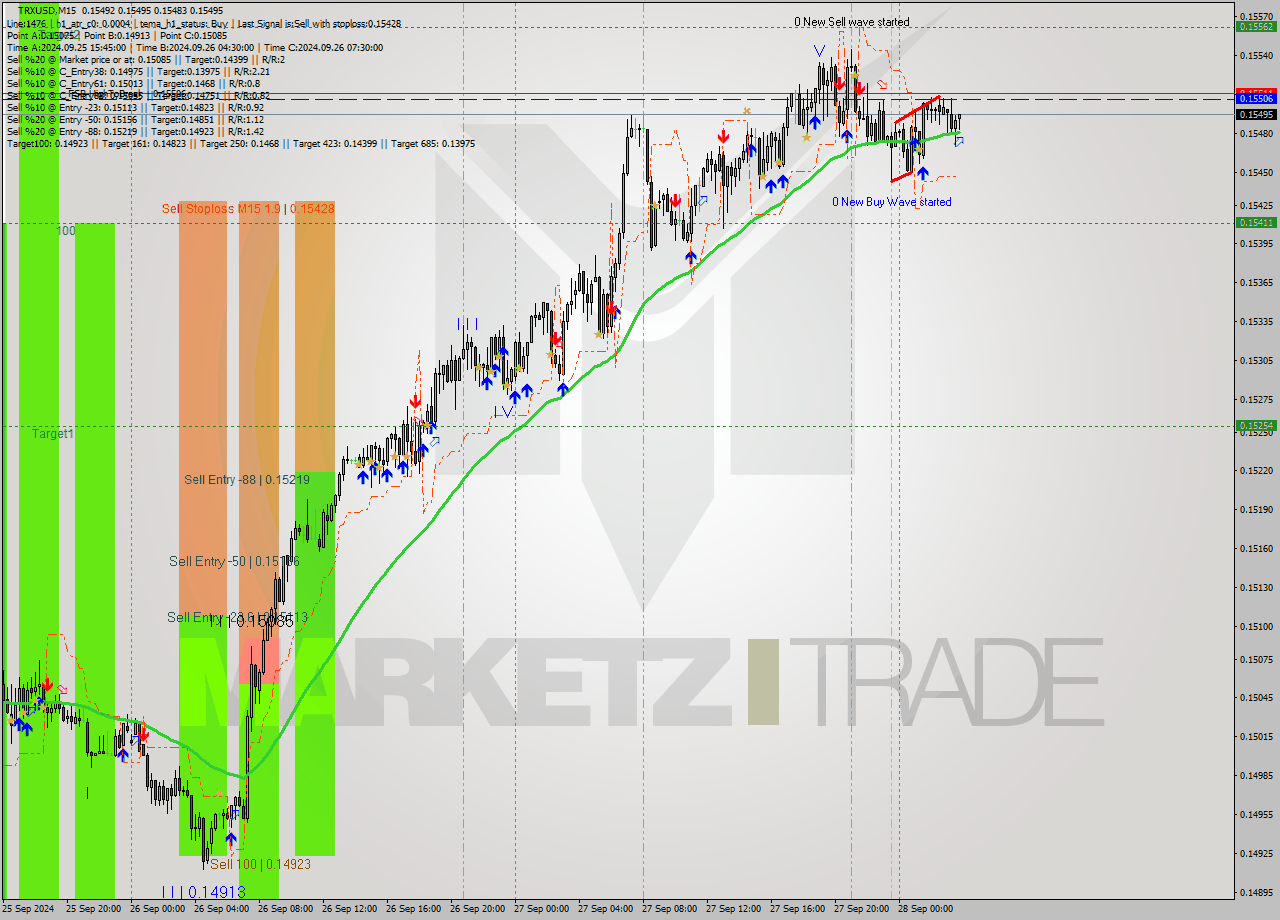Click the 'Sell %10 @ C_Entry61' info line
Viewport: 1280px width, 920px height.
[x=133, y=83]
